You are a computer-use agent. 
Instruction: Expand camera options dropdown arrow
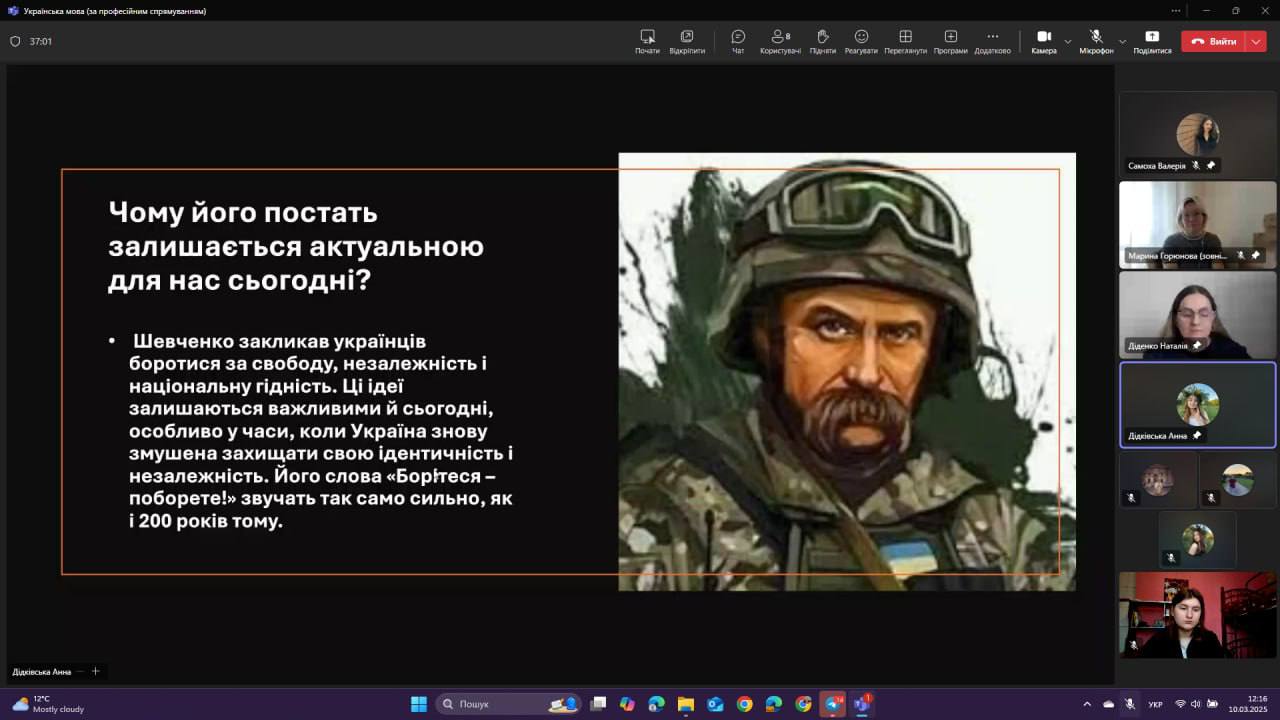pos(1068,42)
